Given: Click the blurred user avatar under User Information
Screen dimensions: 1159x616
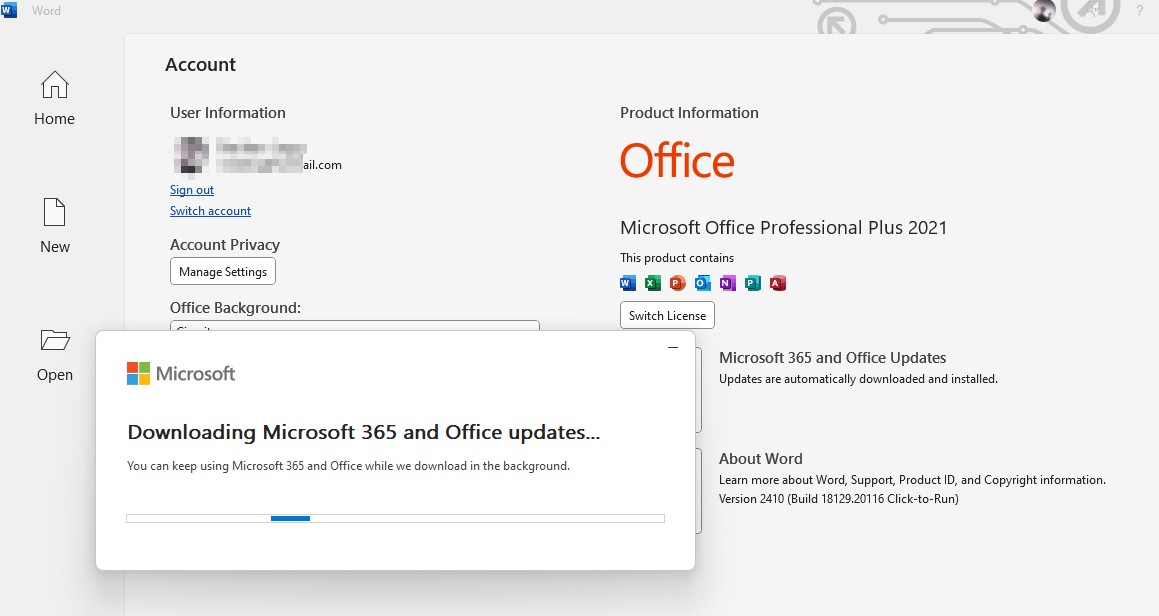Looking at the screenshot, I should (191, 155).
